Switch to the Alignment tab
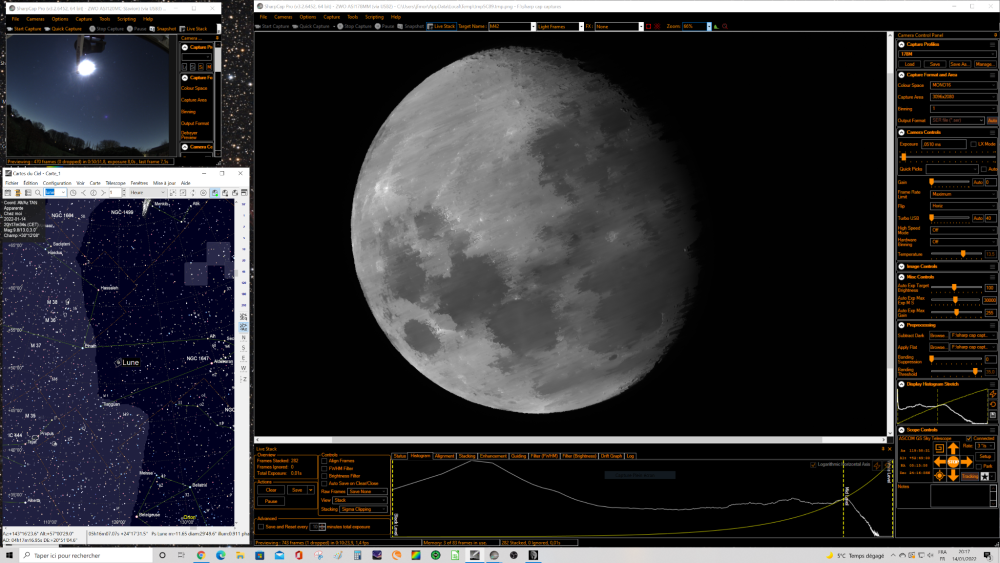The image size is (1000, 563). [445, 456]
